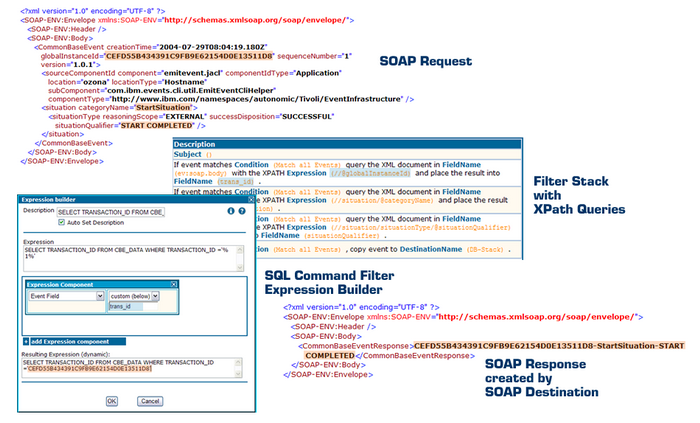Click the Description header in Filter Stack

click(x=347, y=144)
